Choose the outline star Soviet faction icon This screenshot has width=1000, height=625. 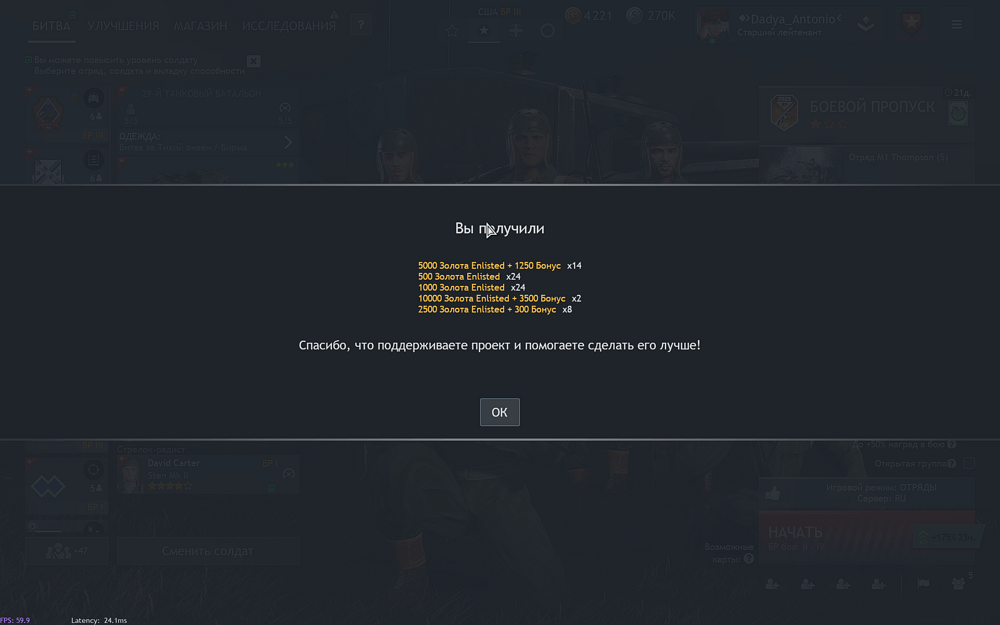[x=452, y=31]
